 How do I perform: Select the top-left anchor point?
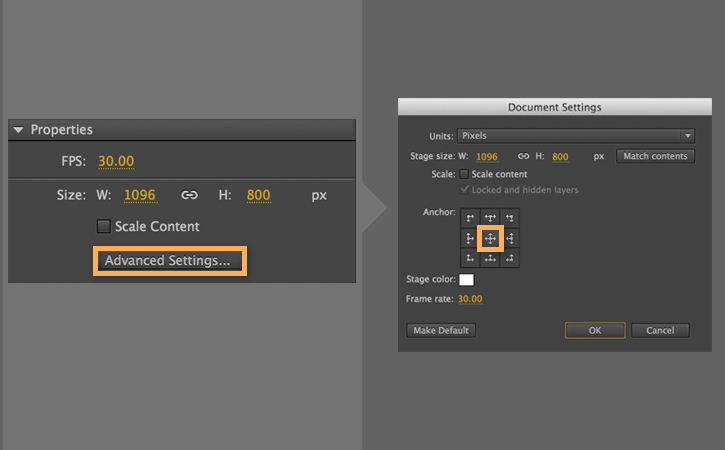(470, 218)
